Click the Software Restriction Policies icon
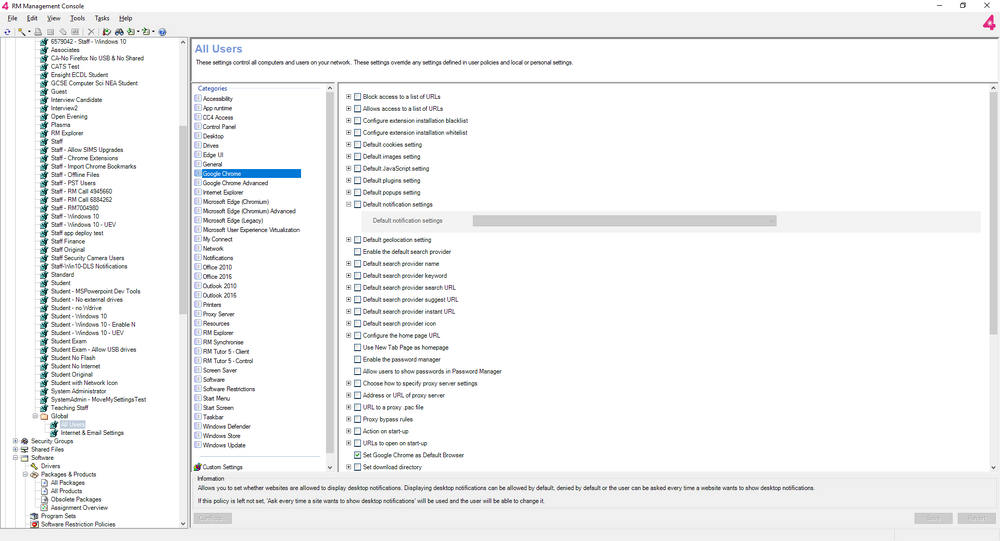 [x=34, y=524]
